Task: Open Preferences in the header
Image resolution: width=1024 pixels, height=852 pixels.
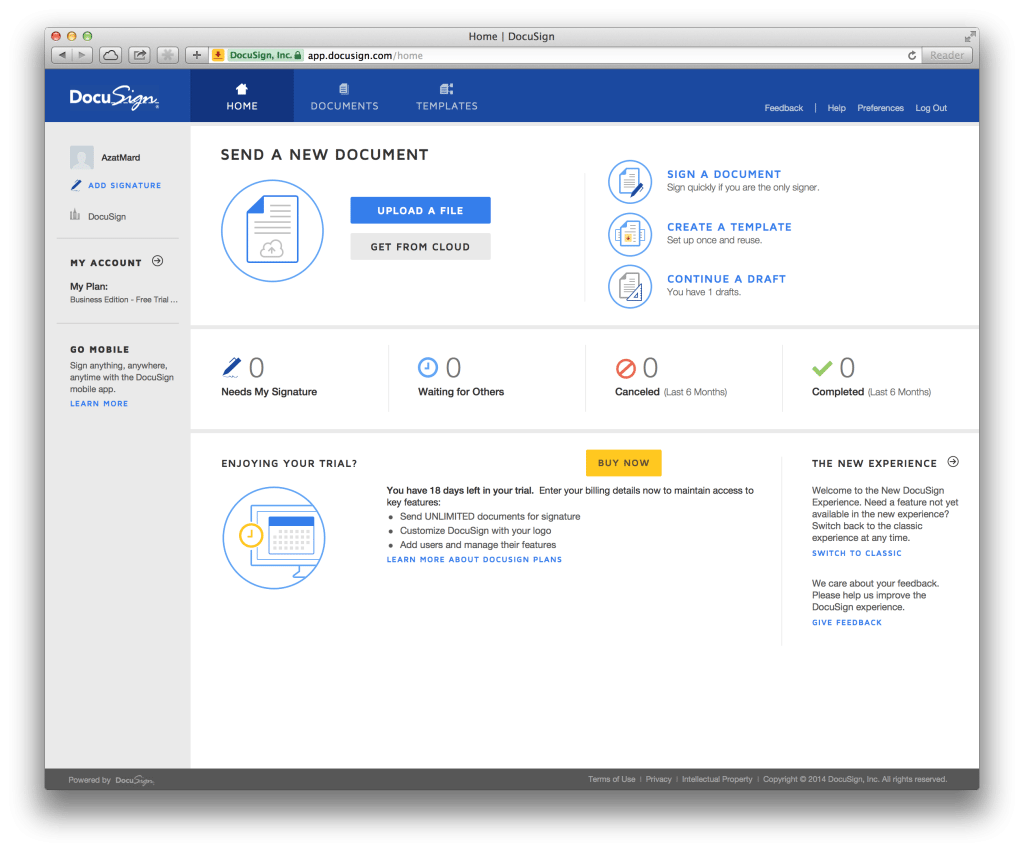Action: pyautogui.click(x=880, y=108)
